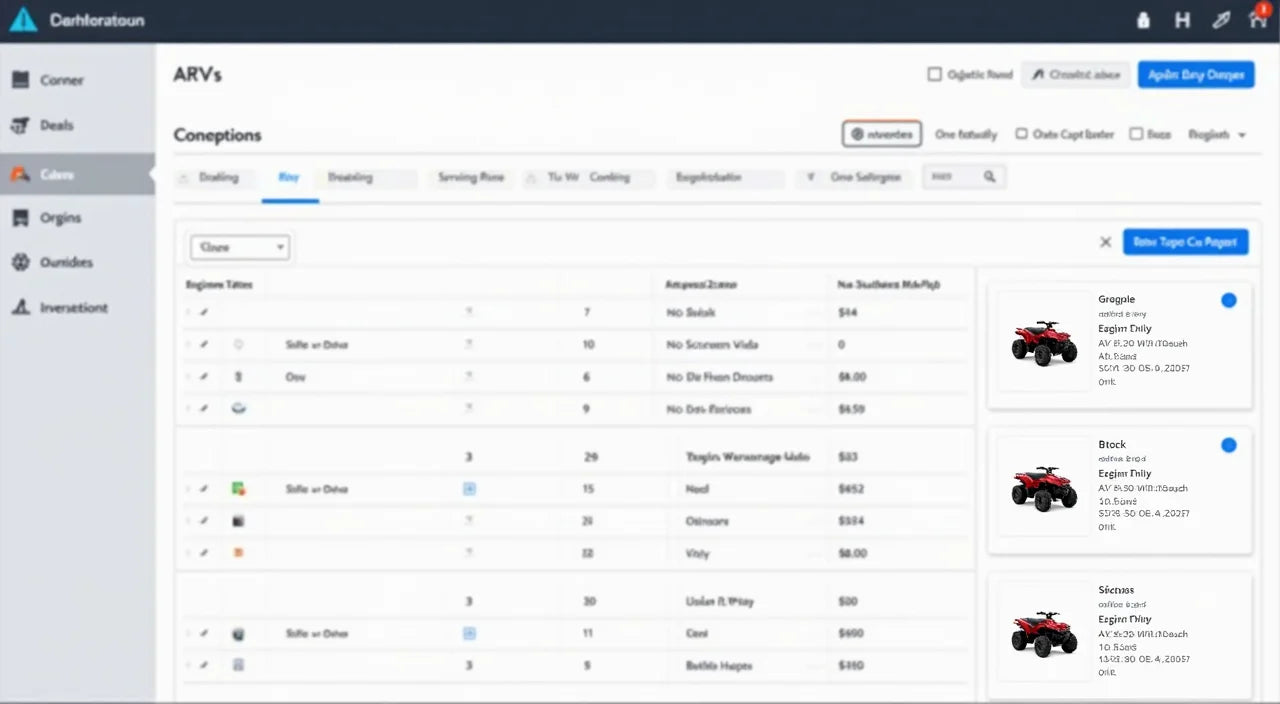Switch to the Breaking tab
Viewport: 1280px width, 704px height.
pyautogui.click(x=350, y=177)
